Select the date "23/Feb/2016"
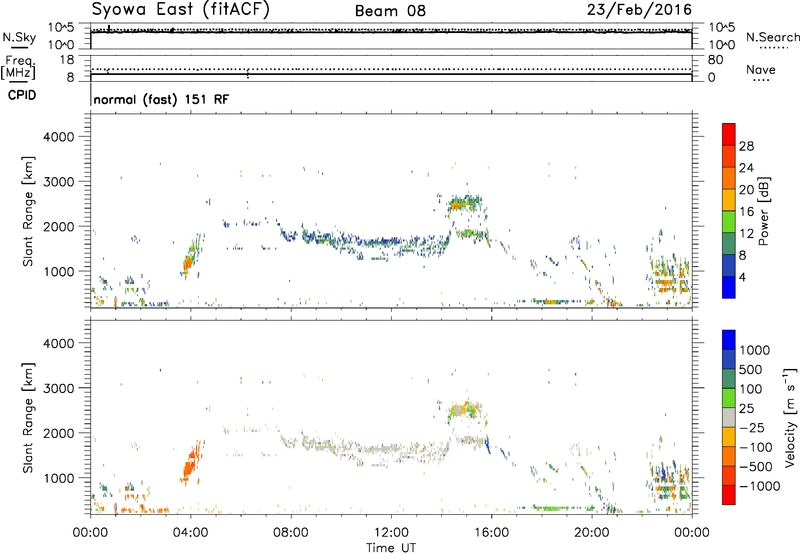Screen dimensions: 800x554 tap(639, 10)
